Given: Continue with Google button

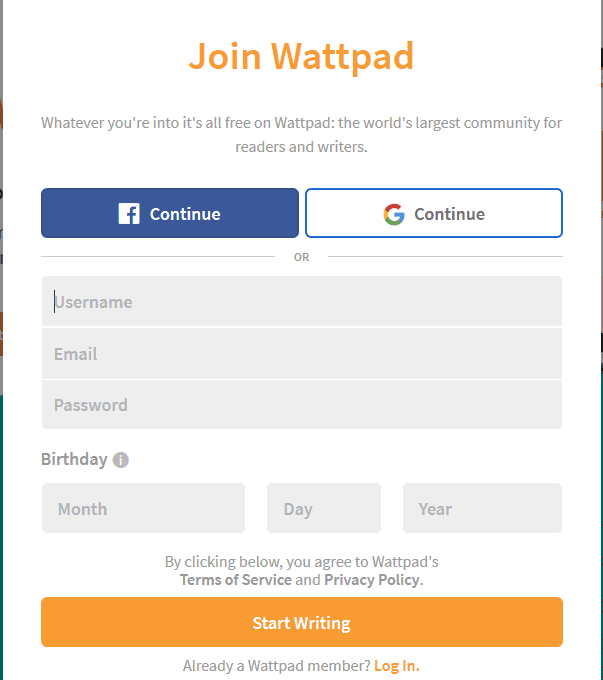Looking at the screenshot, I should pyautogui.click(x=434, y=213).
